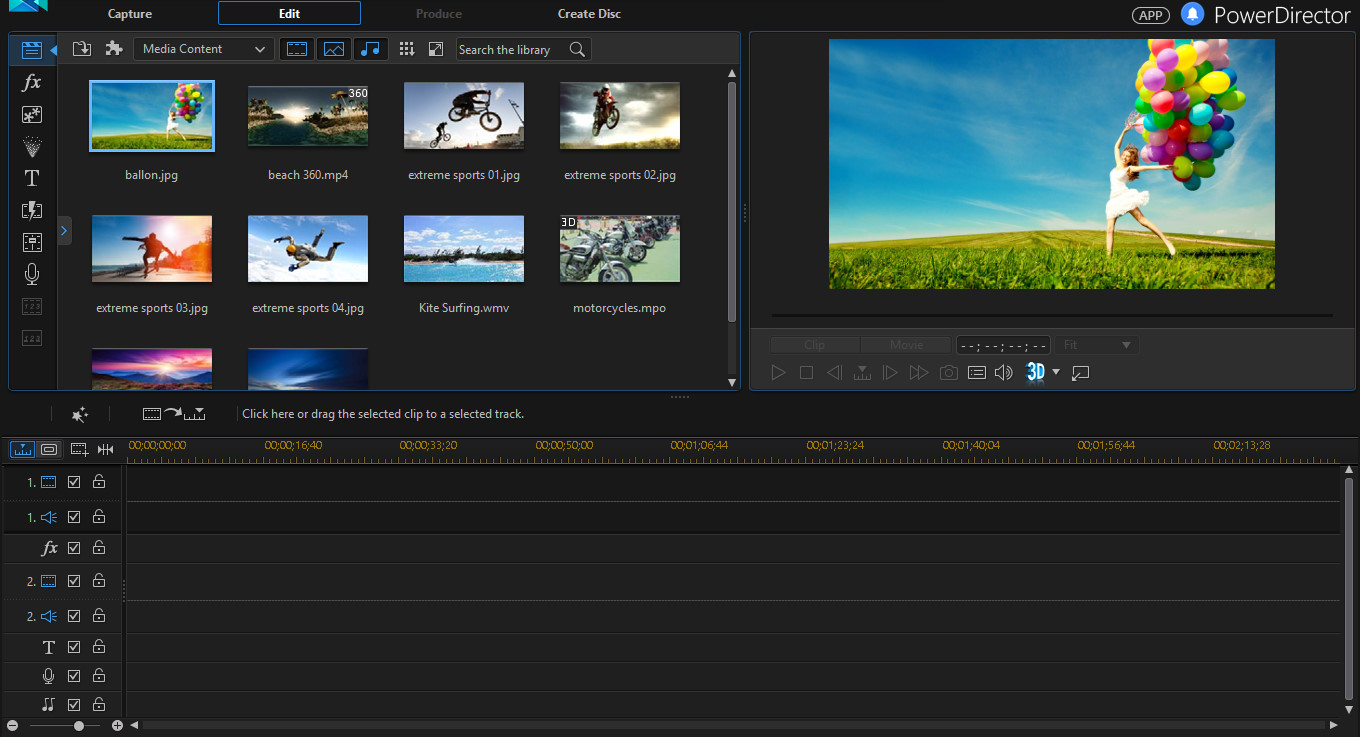Viewport: 1360px width, 737px height.
Task: Click the search magnifier icon
Action: 577,49
